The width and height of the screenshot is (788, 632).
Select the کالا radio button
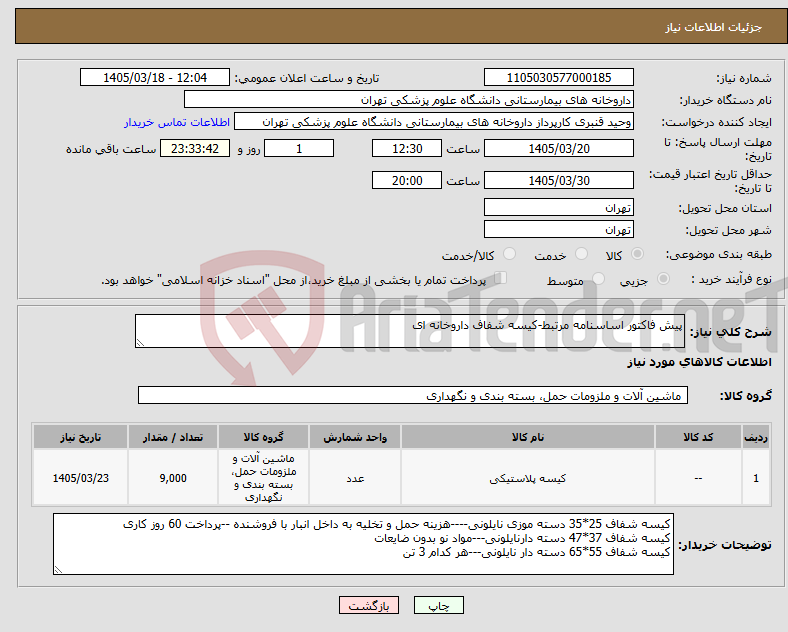(637, 254)
